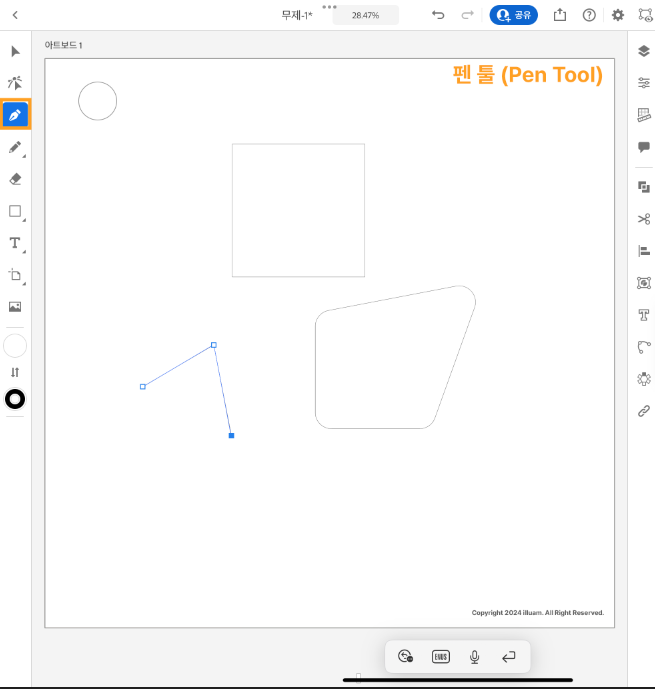Tap the keyboard icon in floating bar
The height and width of the screenshot is (689, 655).
(x=441, y=656)
